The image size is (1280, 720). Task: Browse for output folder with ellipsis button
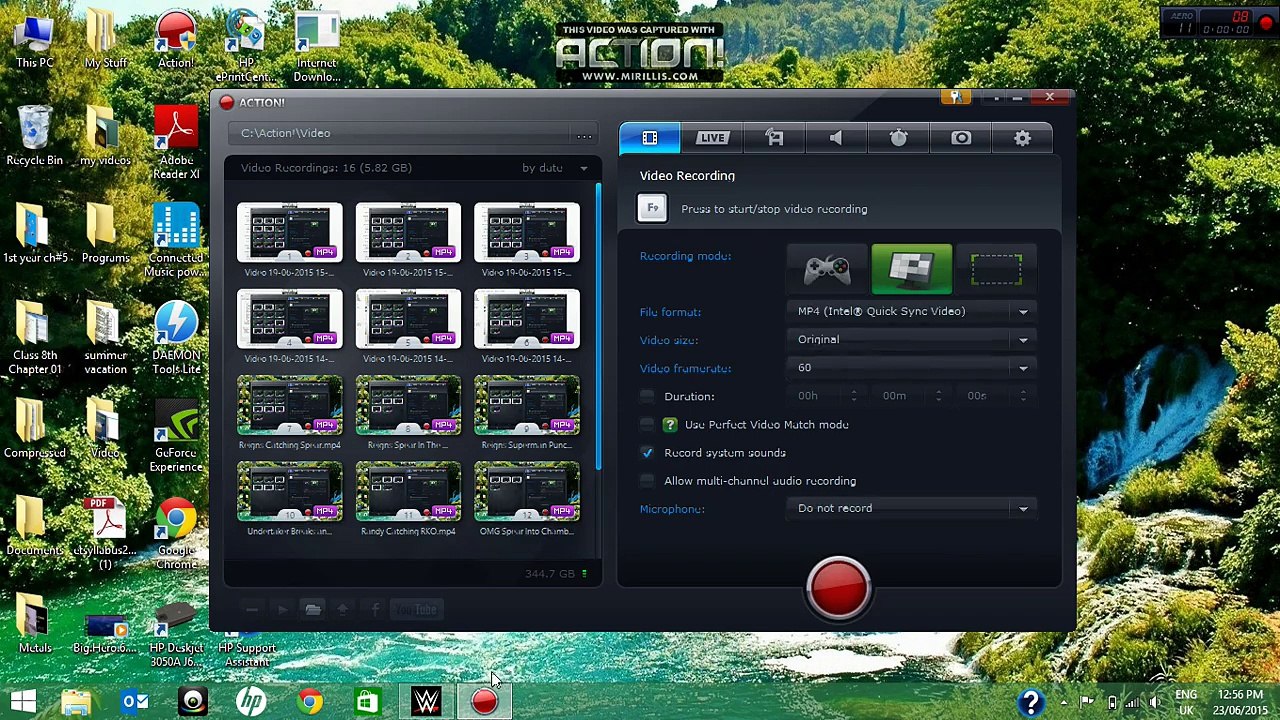point(584,135)
